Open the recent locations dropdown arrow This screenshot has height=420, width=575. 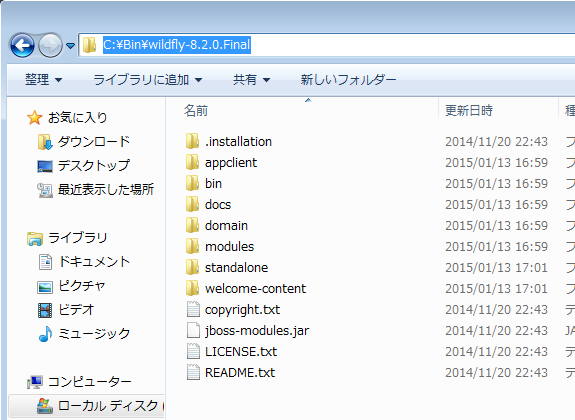pos(70,46)
